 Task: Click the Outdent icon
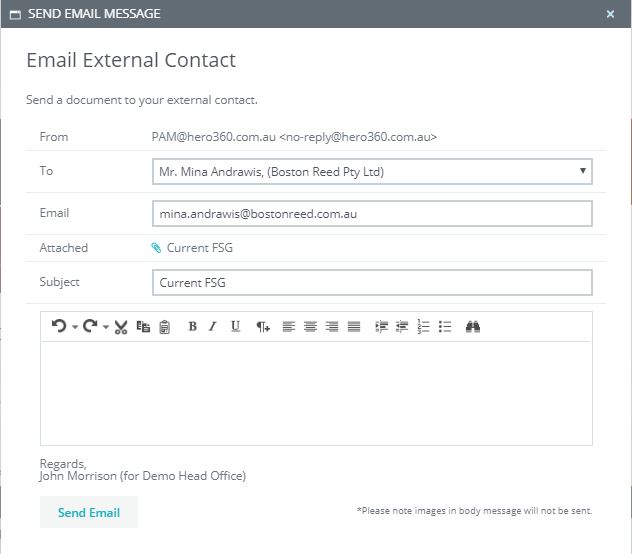pos(402,326)
